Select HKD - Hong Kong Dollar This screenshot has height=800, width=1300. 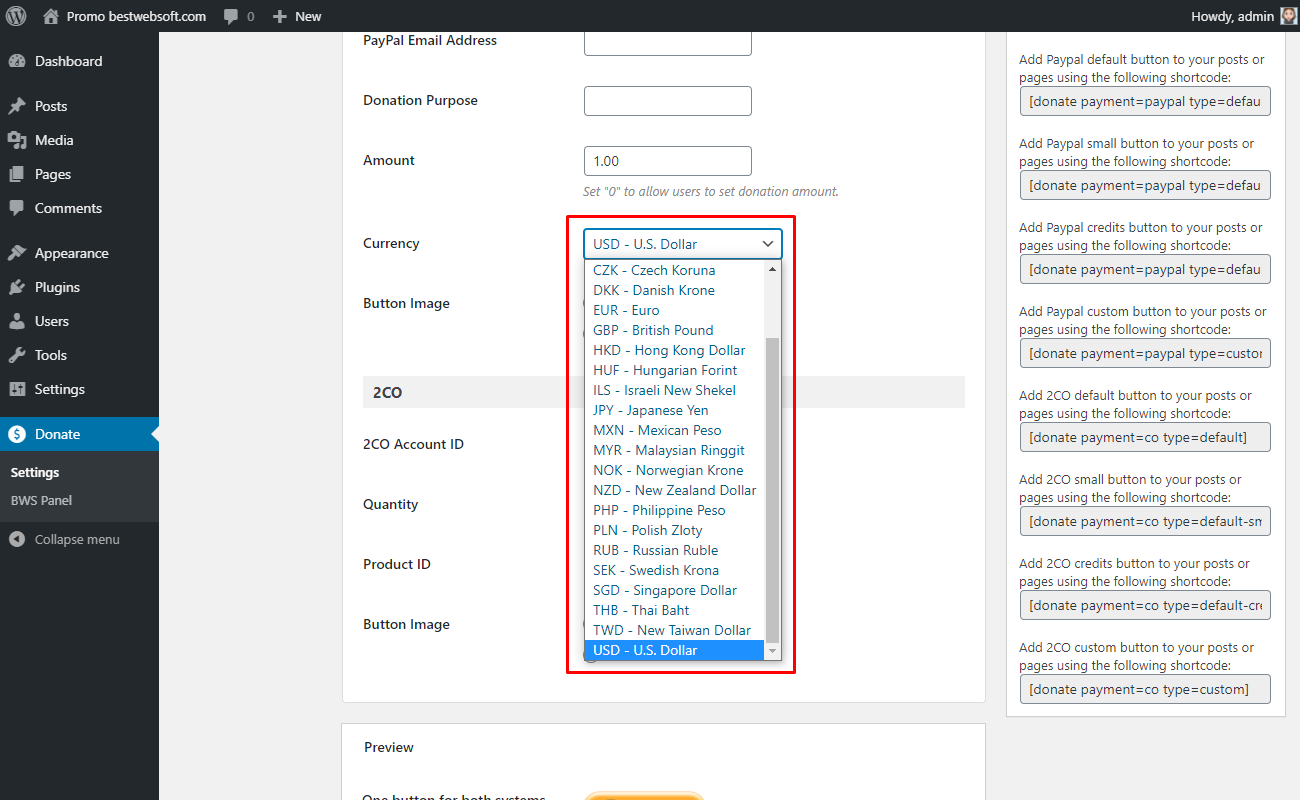tap(675, 350)
